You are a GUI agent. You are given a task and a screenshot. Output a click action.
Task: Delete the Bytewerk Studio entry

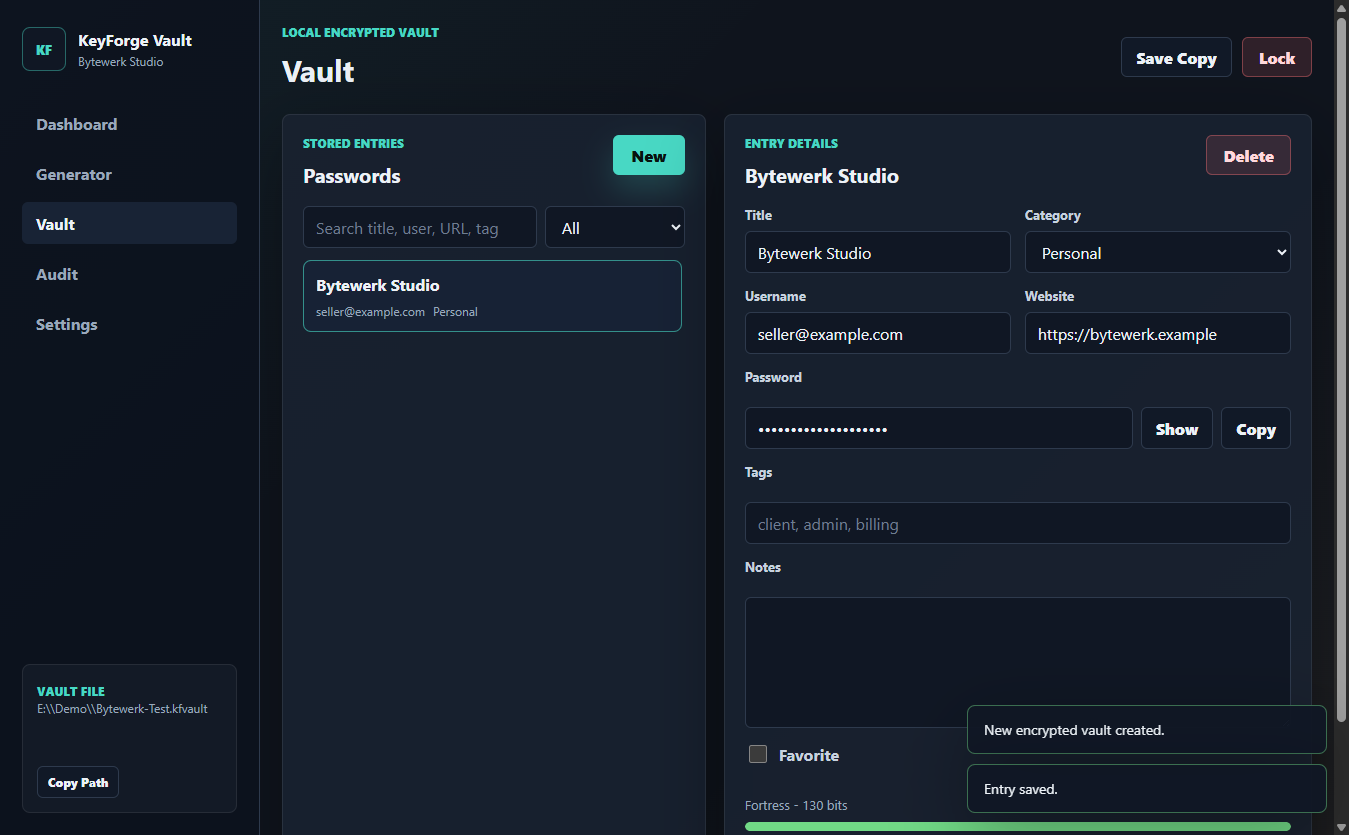point(1248,156)
